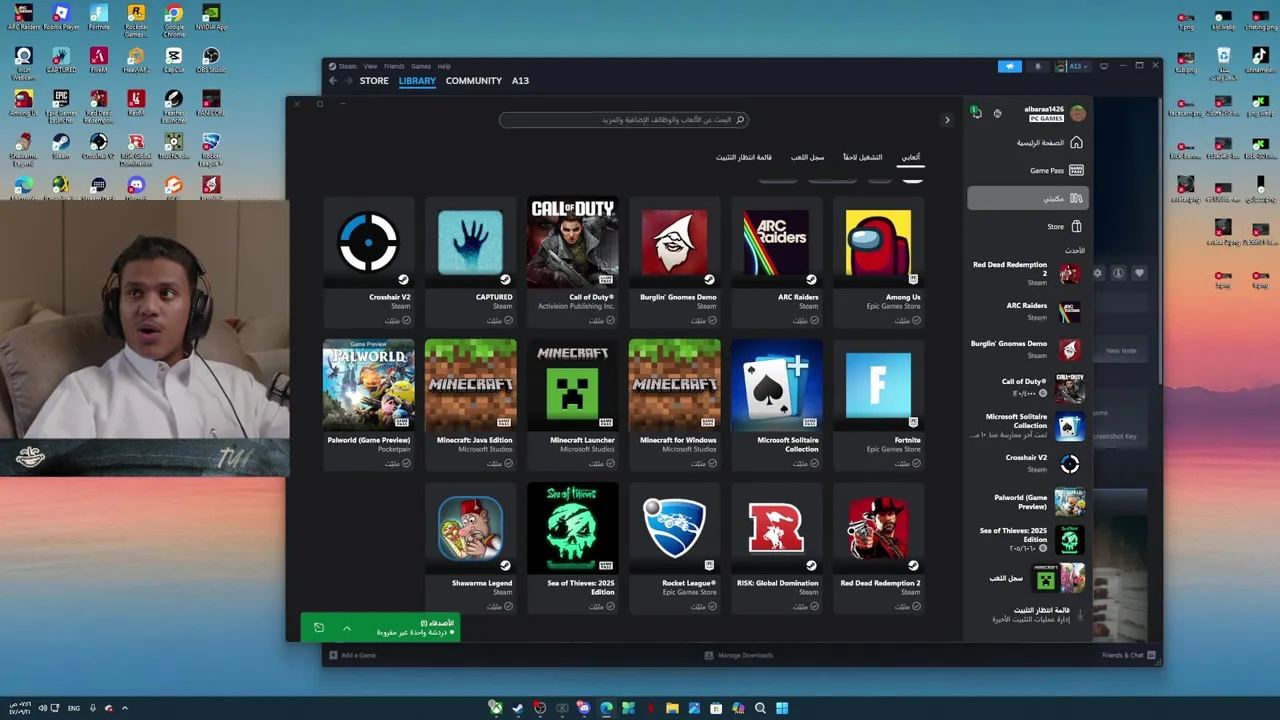Viewport: 1280px width, 720px height.
Task: Open the ARC Raiders tile in the game grid
Action: [x=776, y=262]
